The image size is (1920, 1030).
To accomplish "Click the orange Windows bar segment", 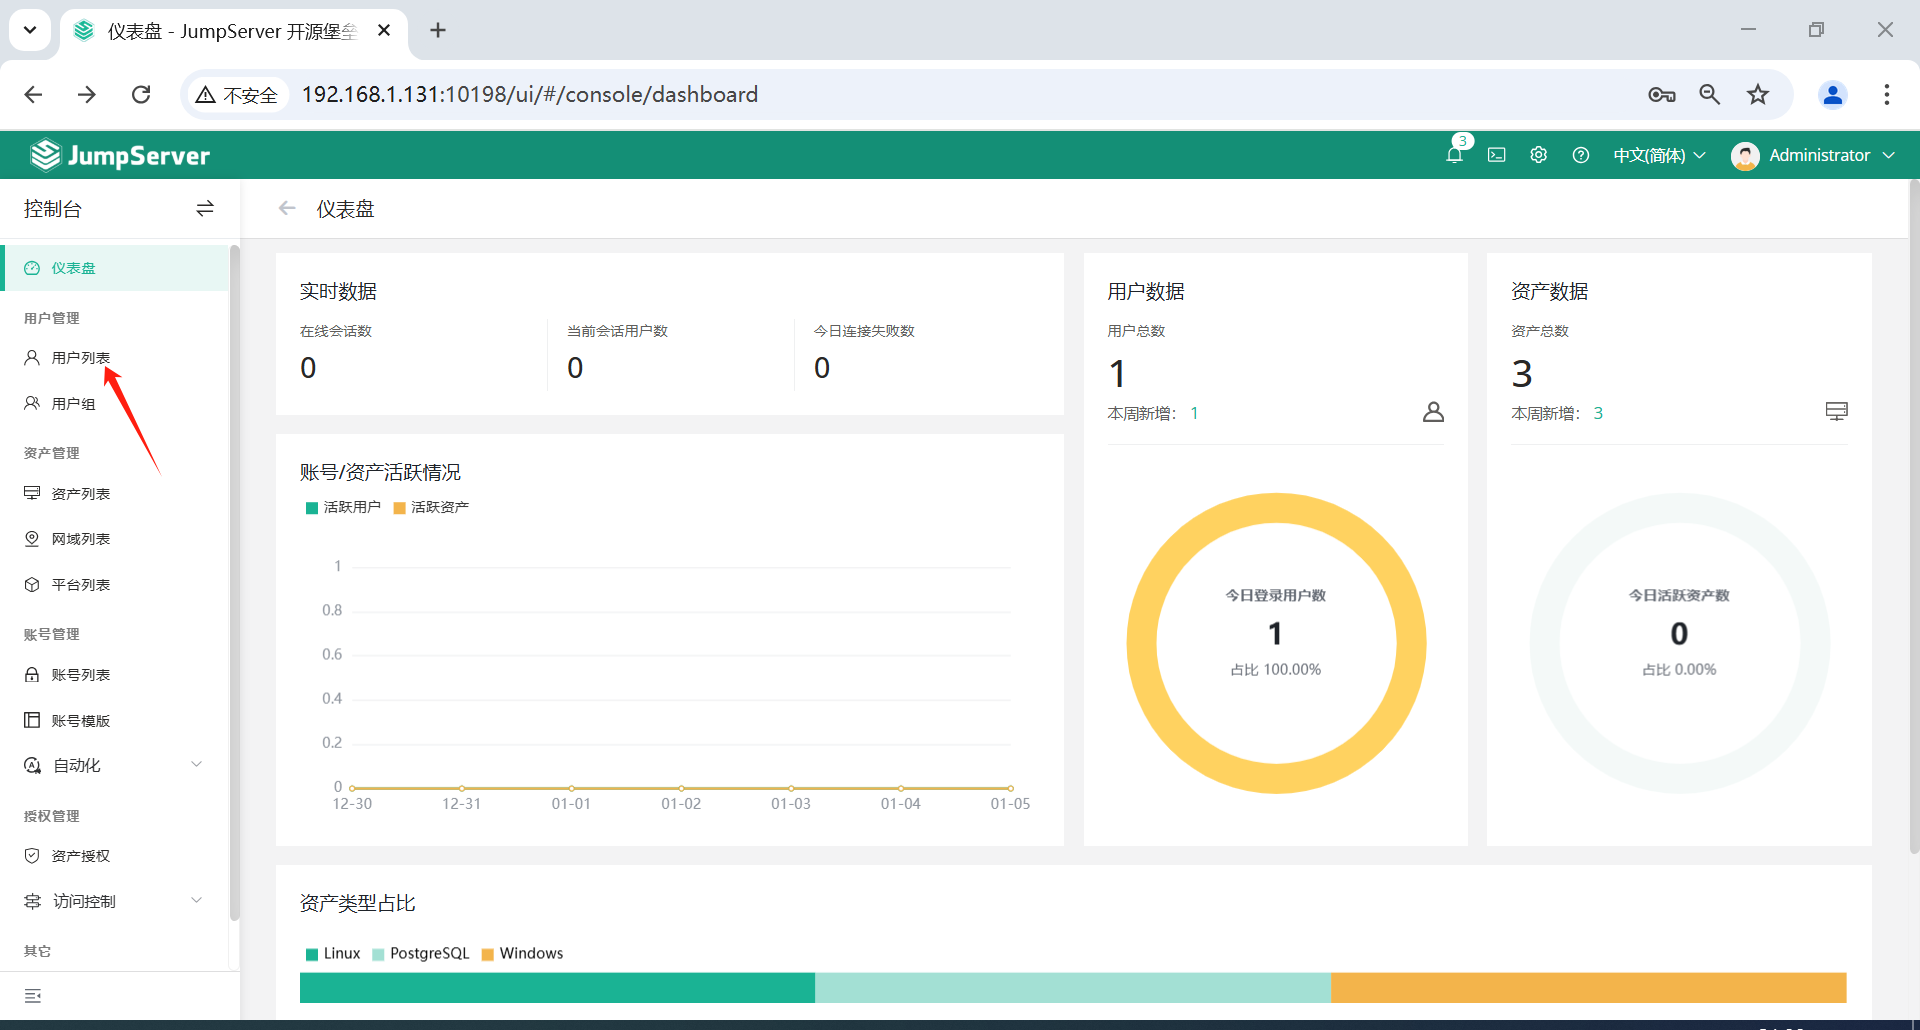I will 1589,988.
